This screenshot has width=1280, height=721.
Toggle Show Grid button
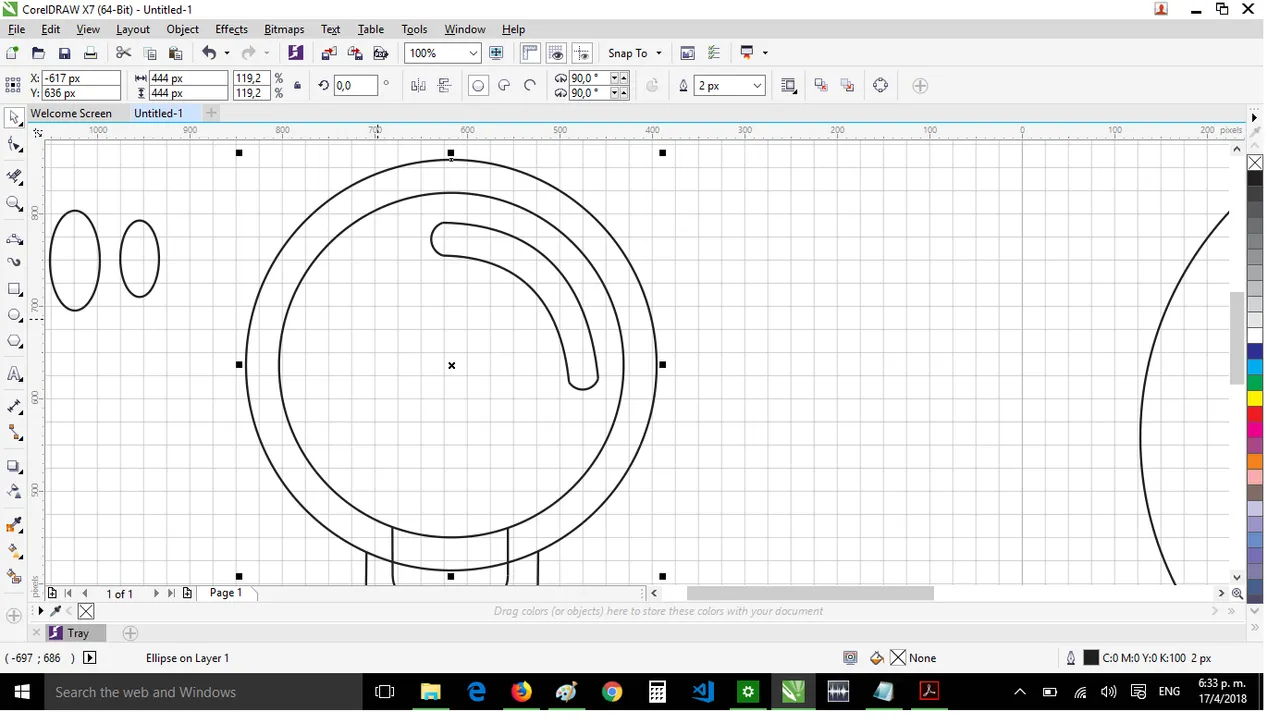(556, 53)
